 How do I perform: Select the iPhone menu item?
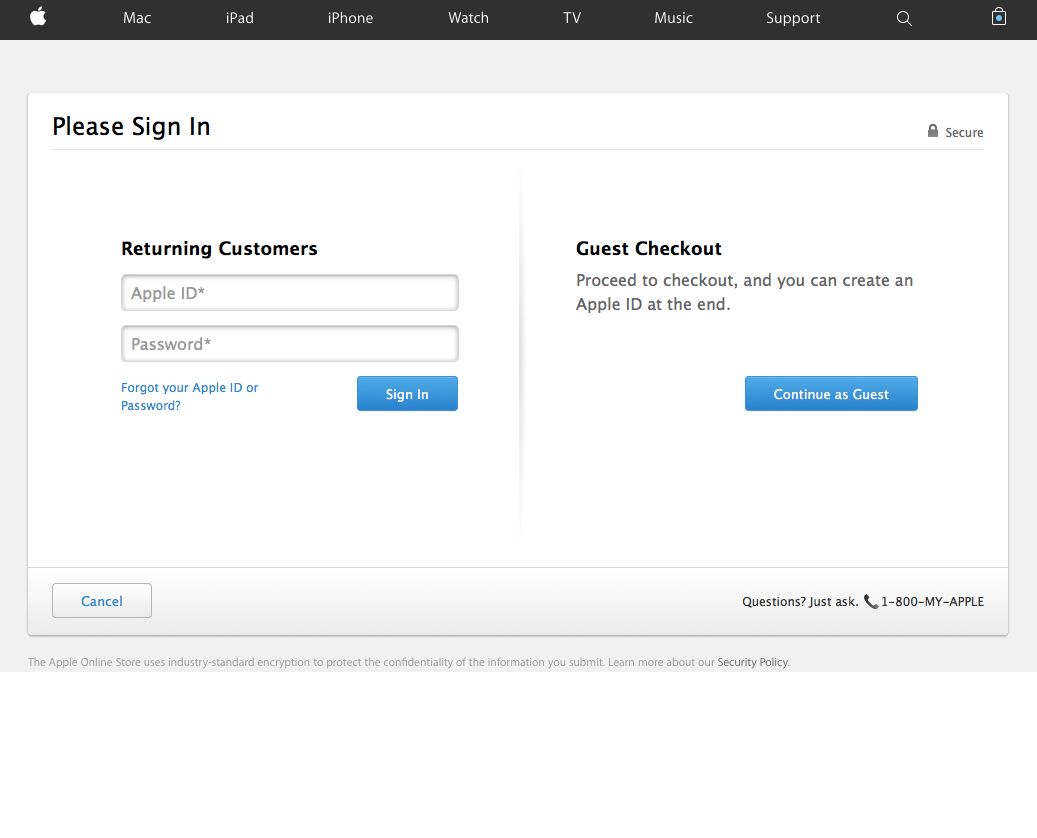click(350, 18)
